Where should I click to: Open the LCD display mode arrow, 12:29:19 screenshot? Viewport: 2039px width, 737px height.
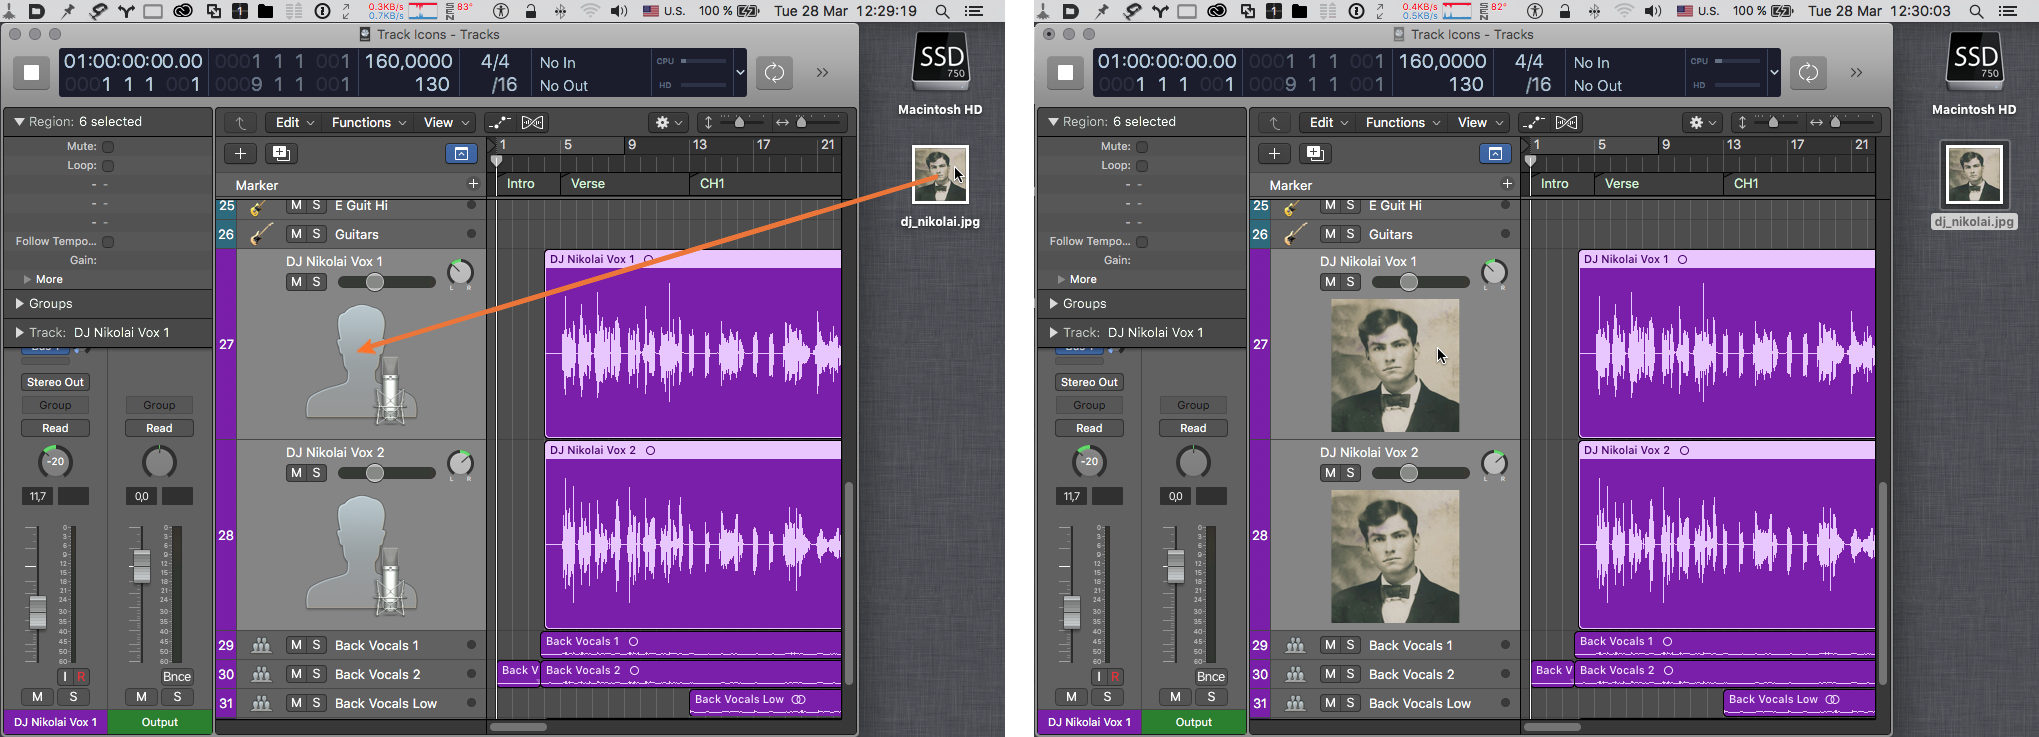740,72
